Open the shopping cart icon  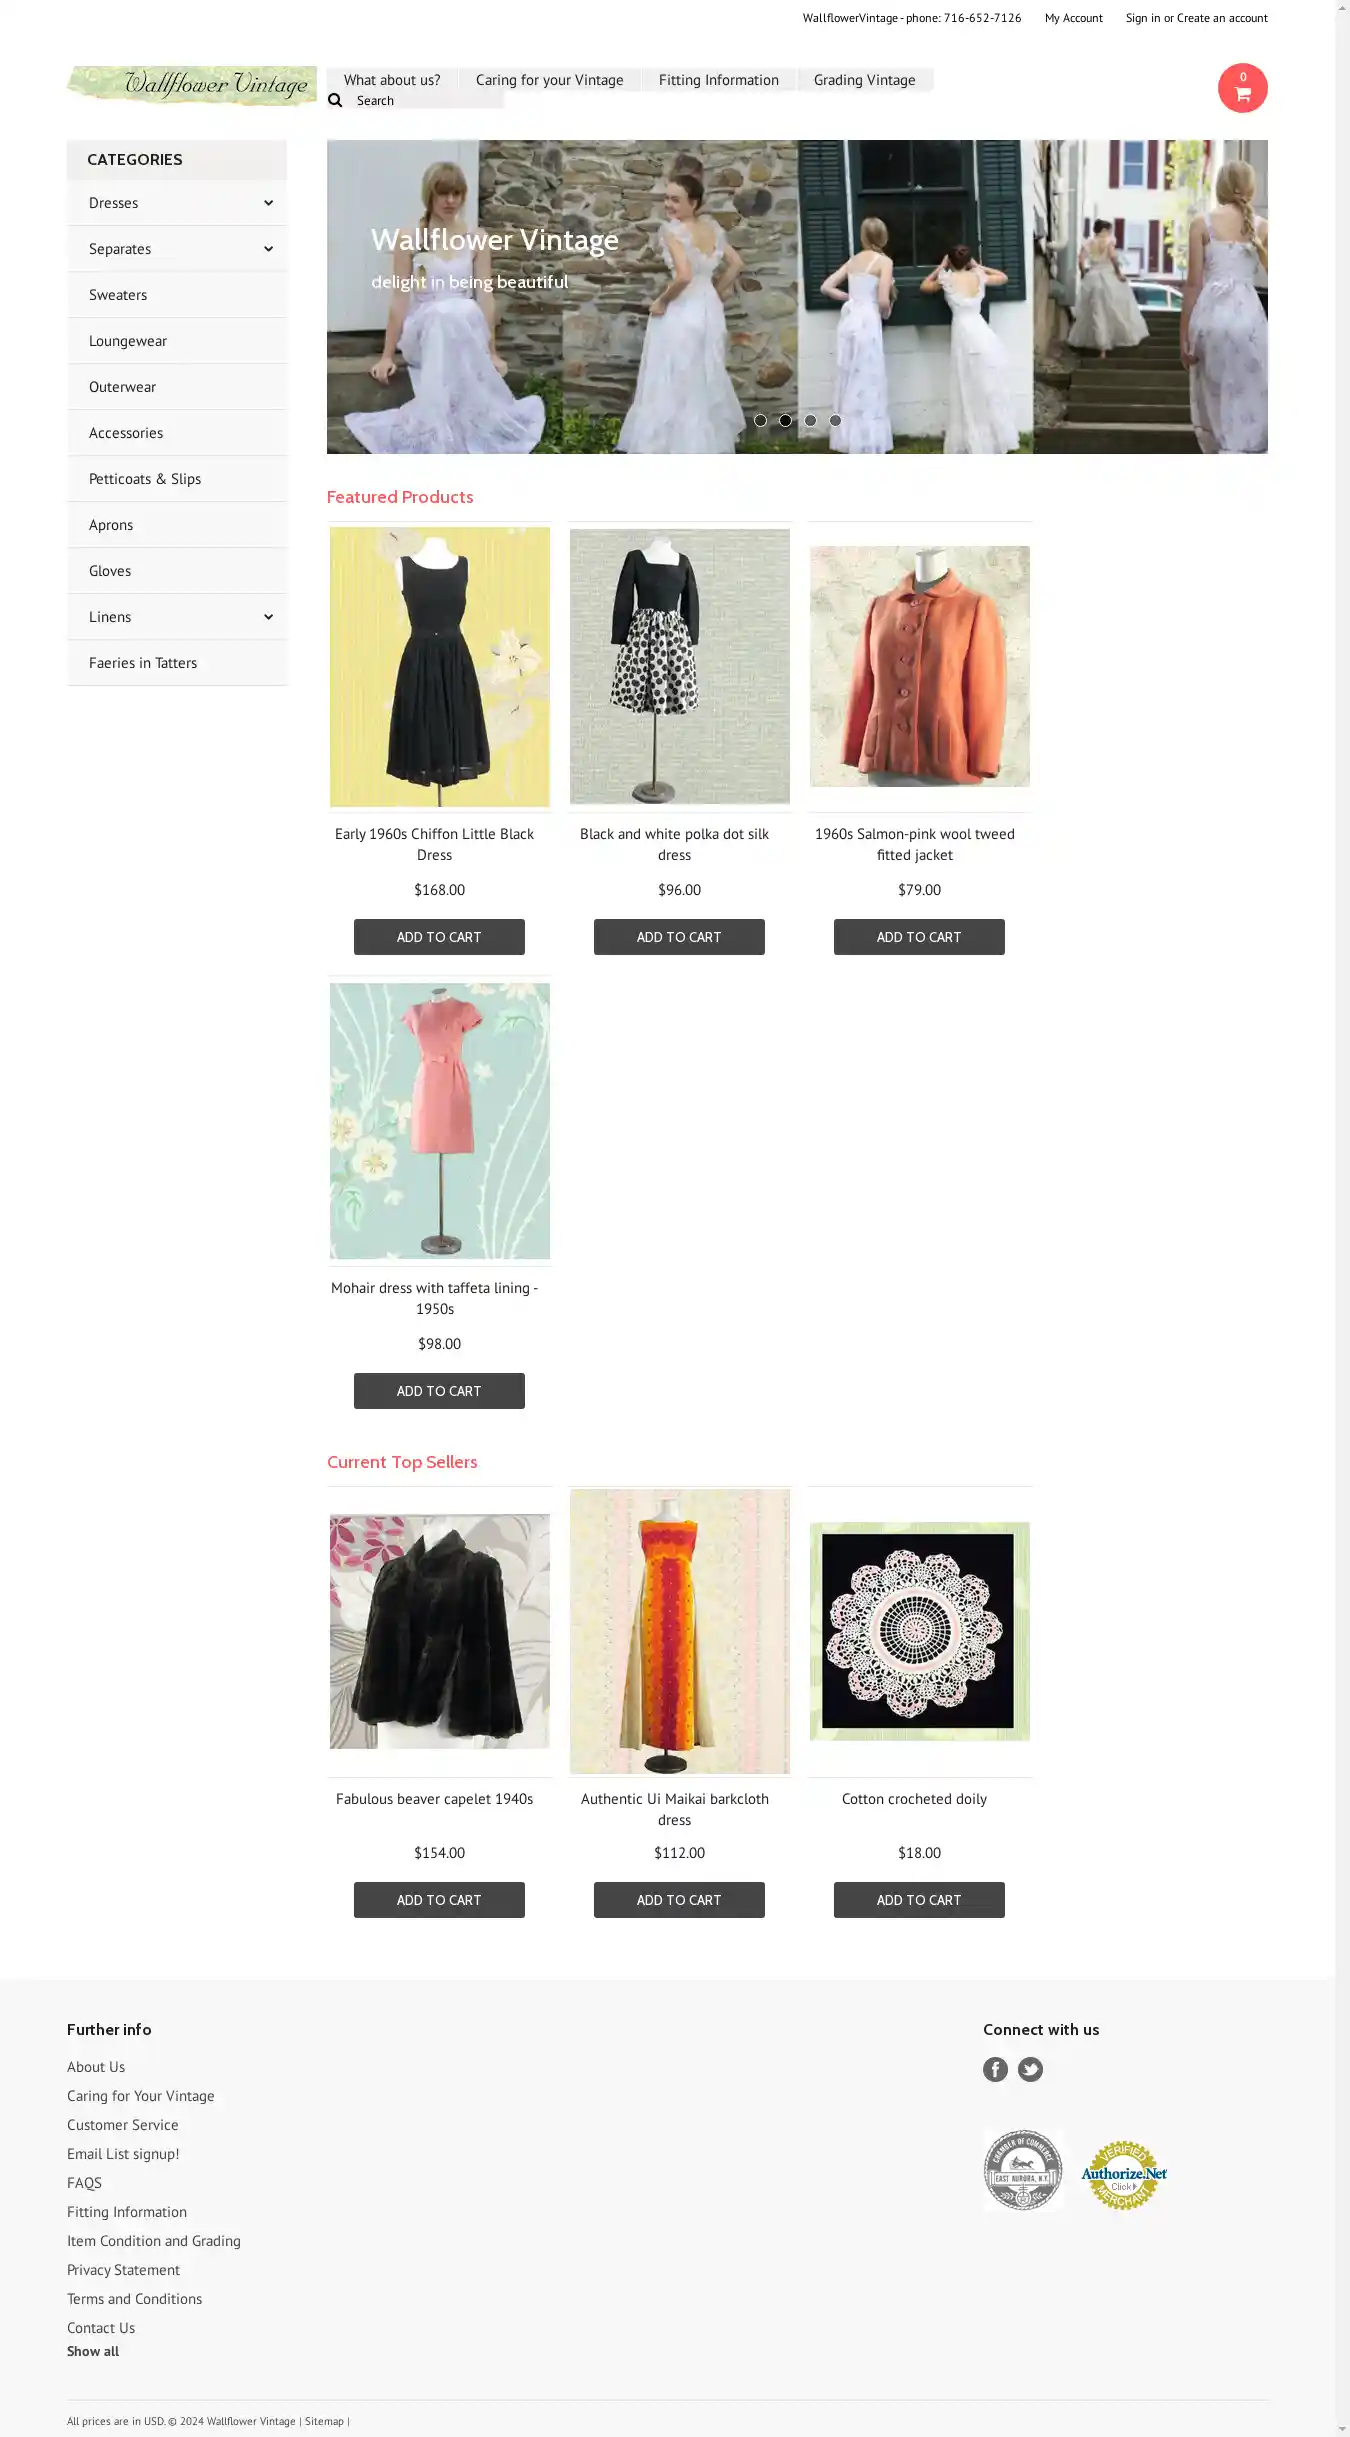[1242, 88]
